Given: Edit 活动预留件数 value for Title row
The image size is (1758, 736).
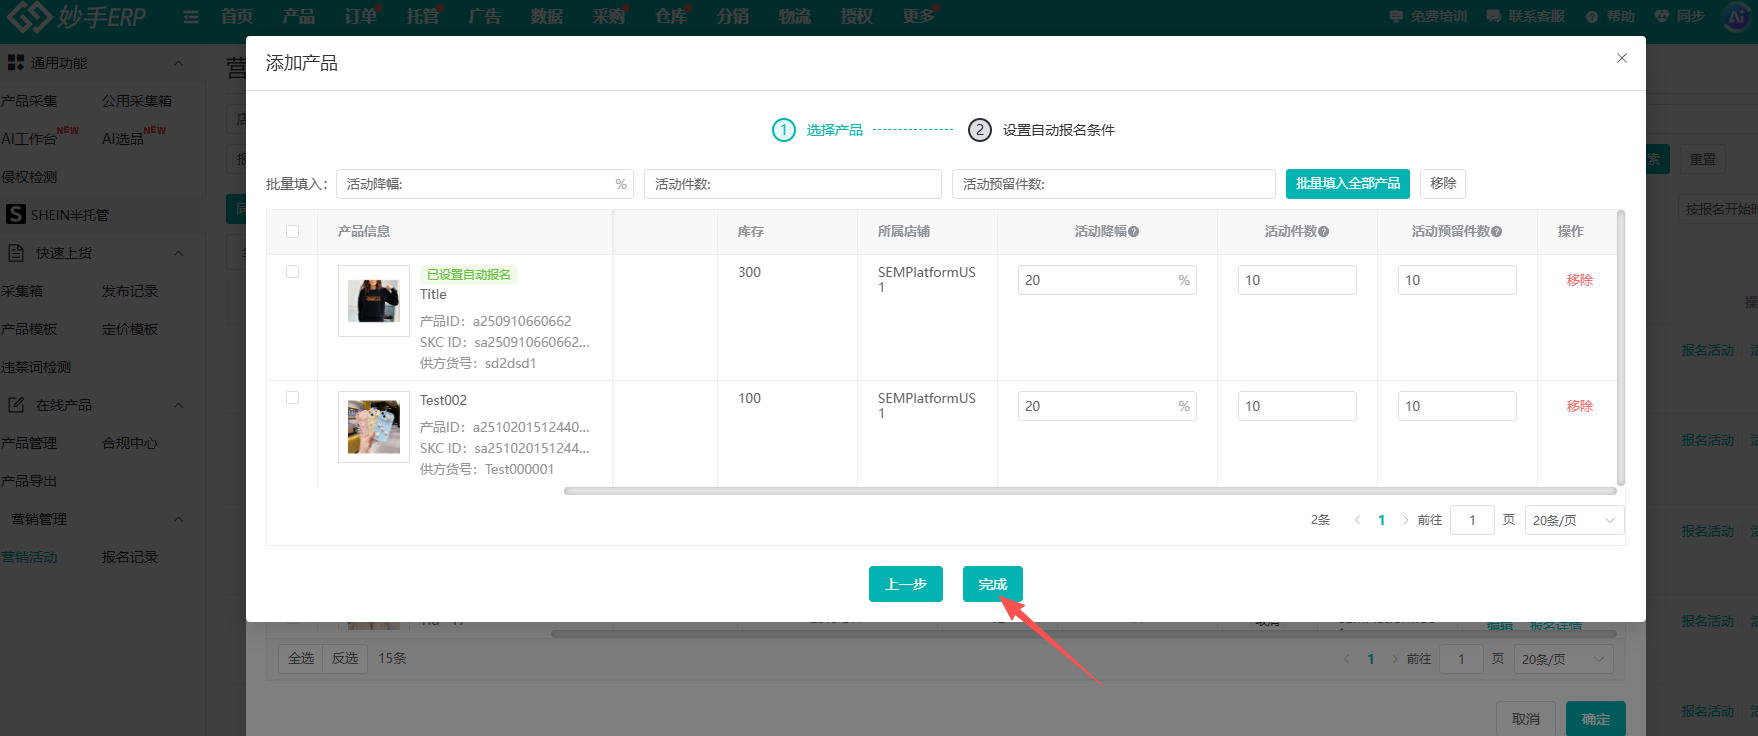Looking at the screenshot, I should click(x=1457, y=280).
